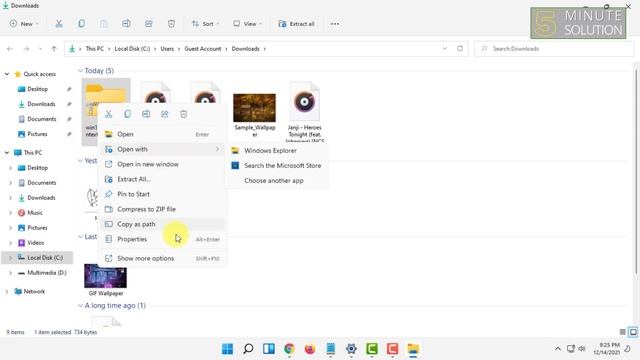Click the Share icon in the toolbar
This screenshot has width=640, height=360.
coord(149,24)
